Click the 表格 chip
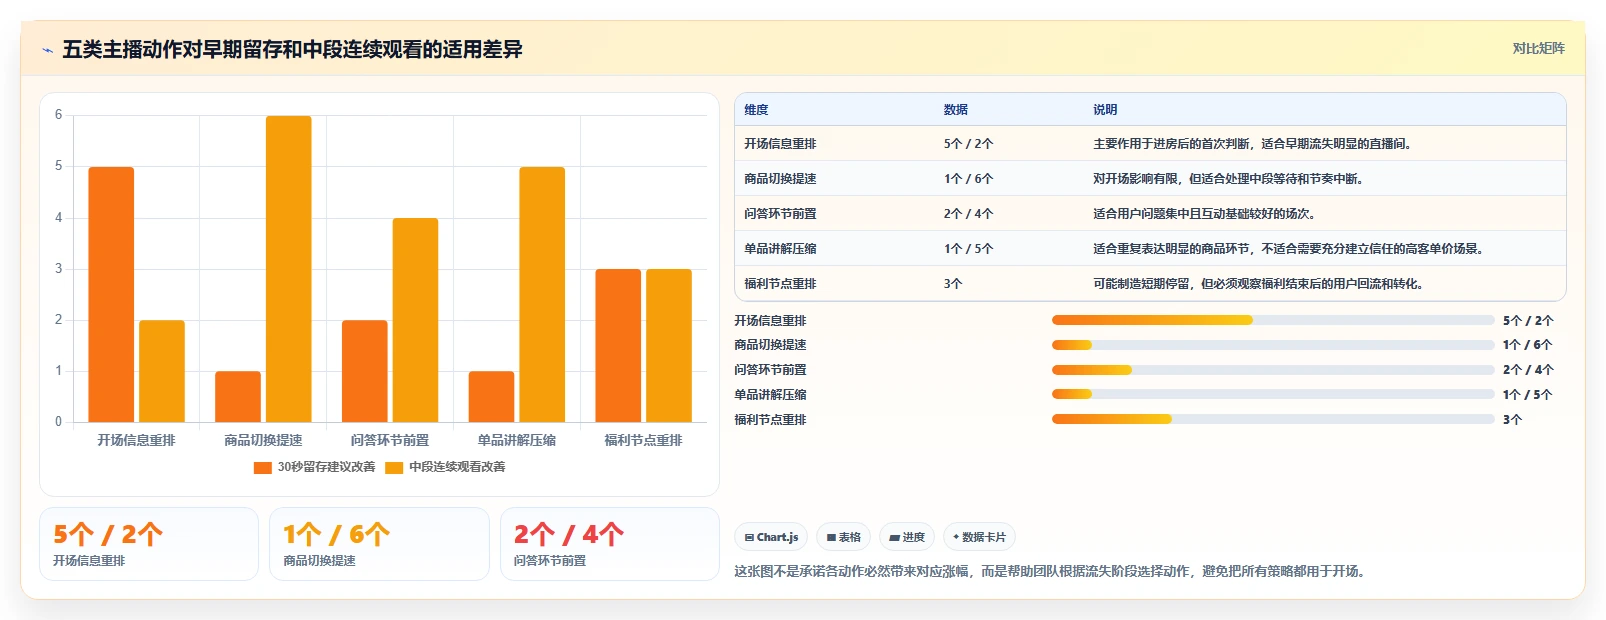The image size is (1606, 620). 844,537
